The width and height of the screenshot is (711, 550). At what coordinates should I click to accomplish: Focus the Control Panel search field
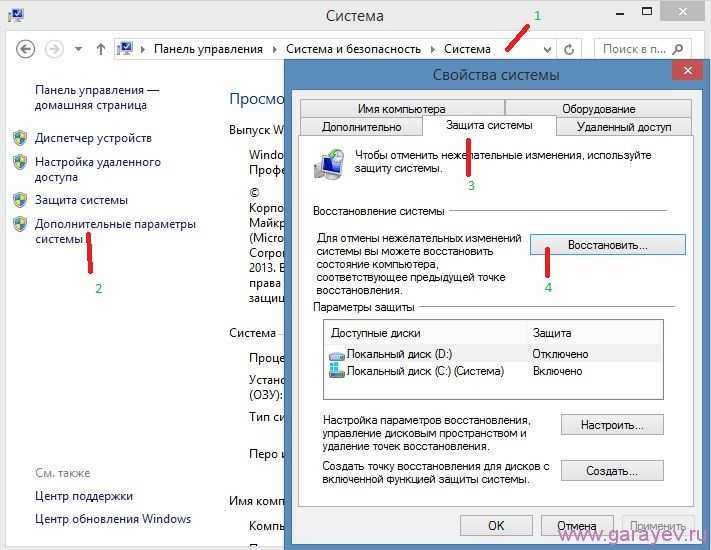tap(643, 49)
